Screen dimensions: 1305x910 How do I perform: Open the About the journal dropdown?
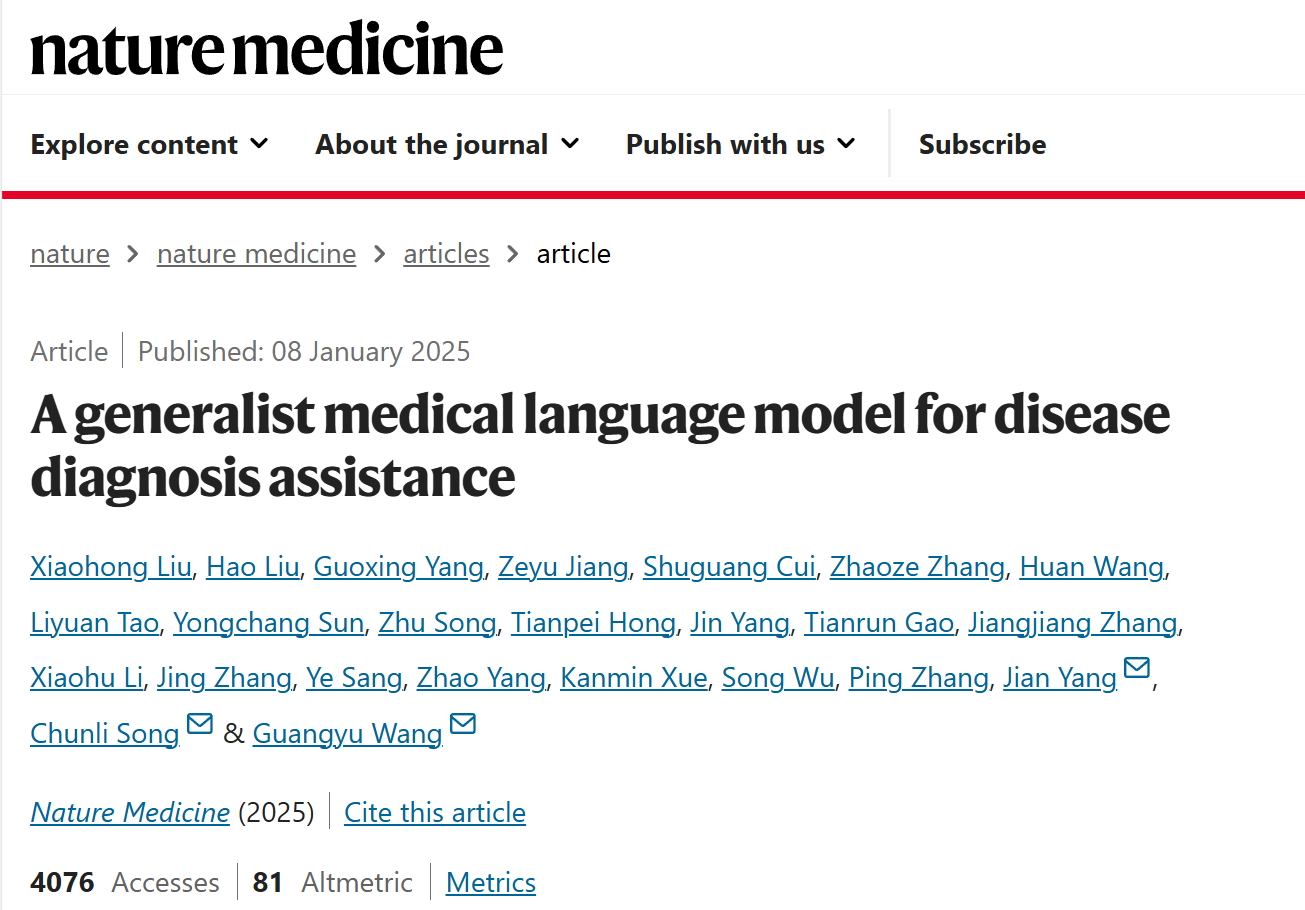pos(447,144)
